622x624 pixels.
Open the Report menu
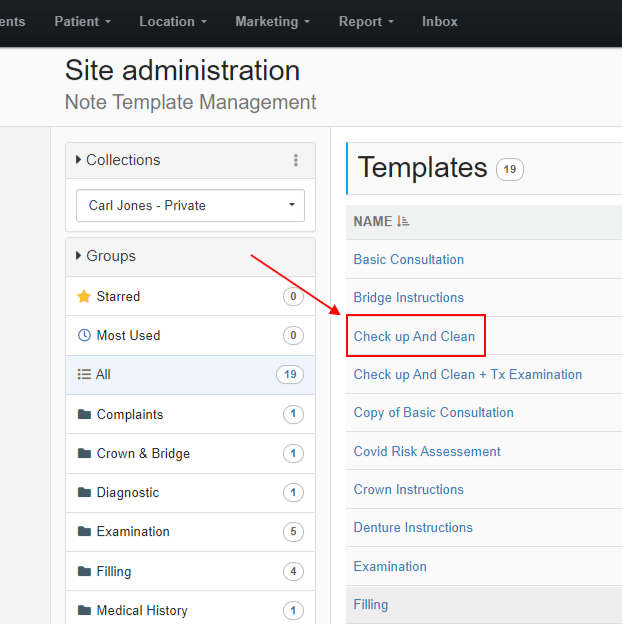coord(366,21)
